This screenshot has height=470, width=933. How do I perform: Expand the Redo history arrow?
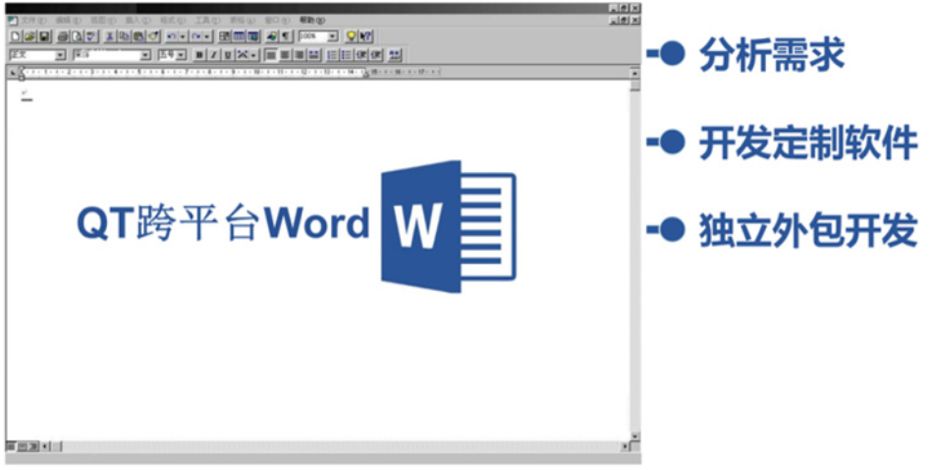(207, 36)
